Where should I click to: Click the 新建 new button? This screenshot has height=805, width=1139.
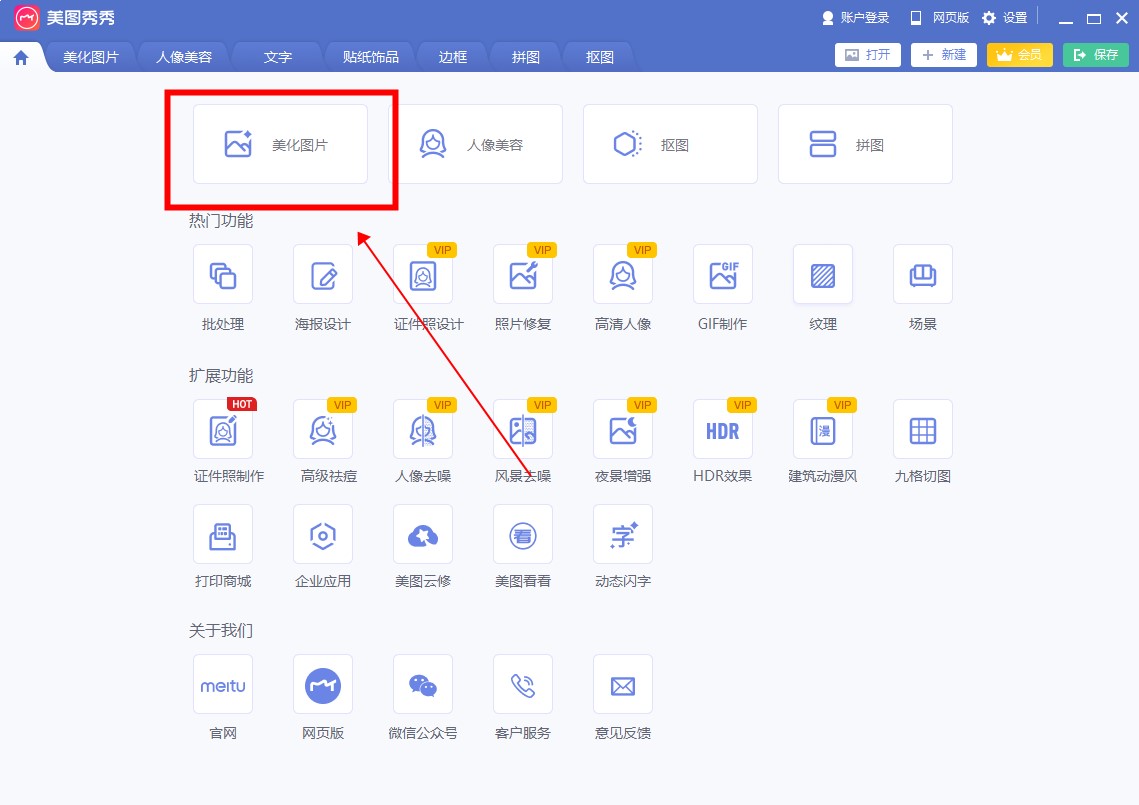coord(943,55)
